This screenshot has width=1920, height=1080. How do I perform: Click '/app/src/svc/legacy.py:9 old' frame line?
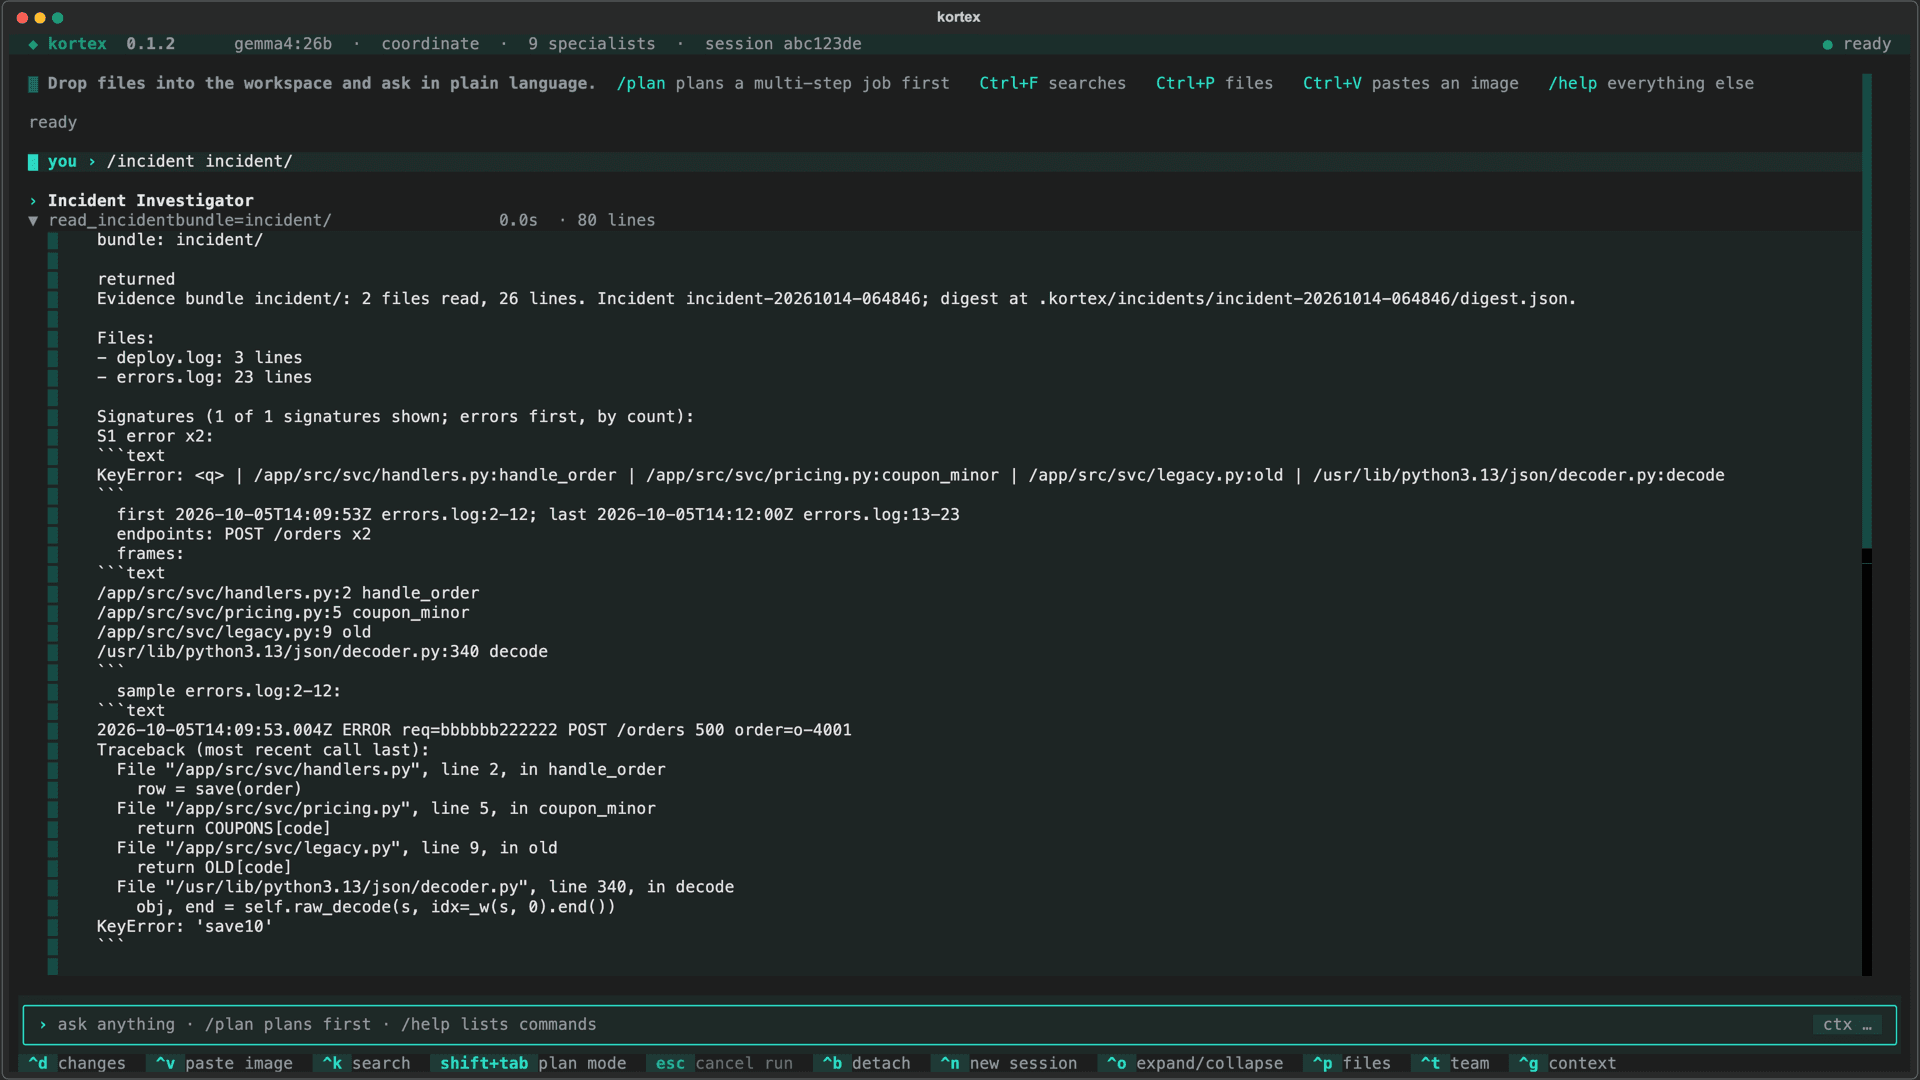(234, 632)
